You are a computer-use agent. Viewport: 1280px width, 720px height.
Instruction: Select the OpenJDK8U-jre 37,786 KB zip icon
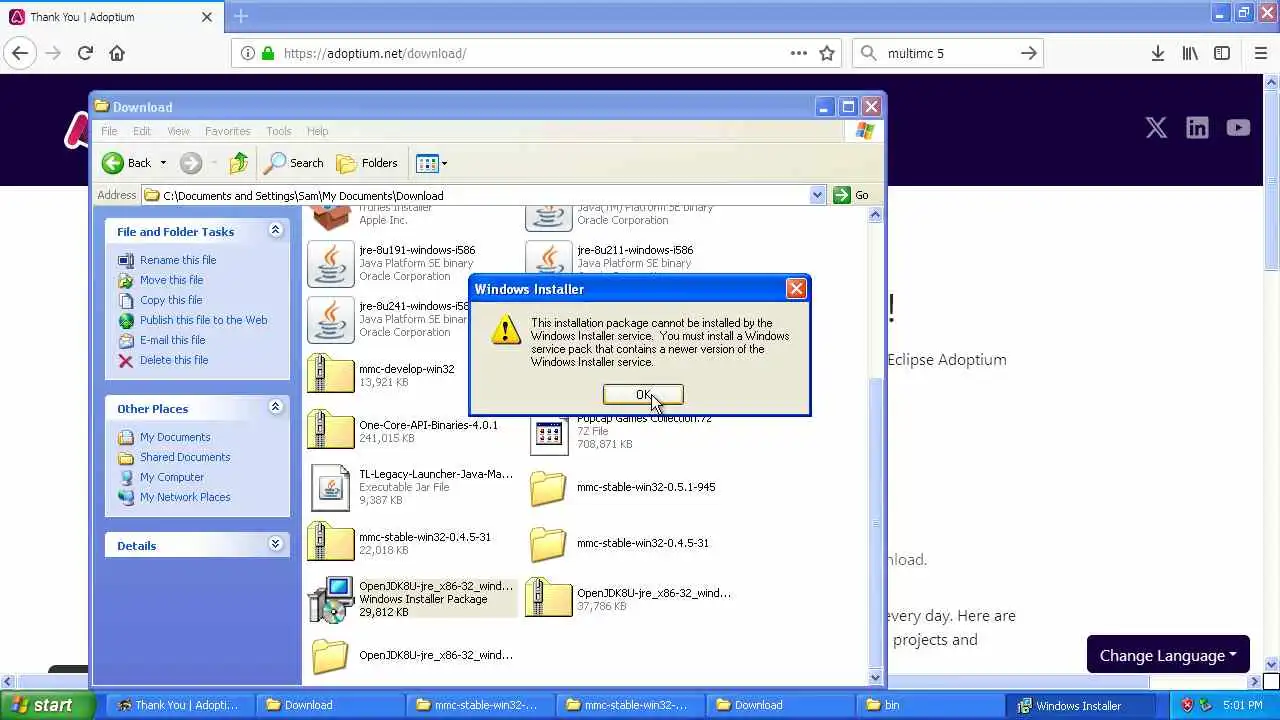[549, 599]
